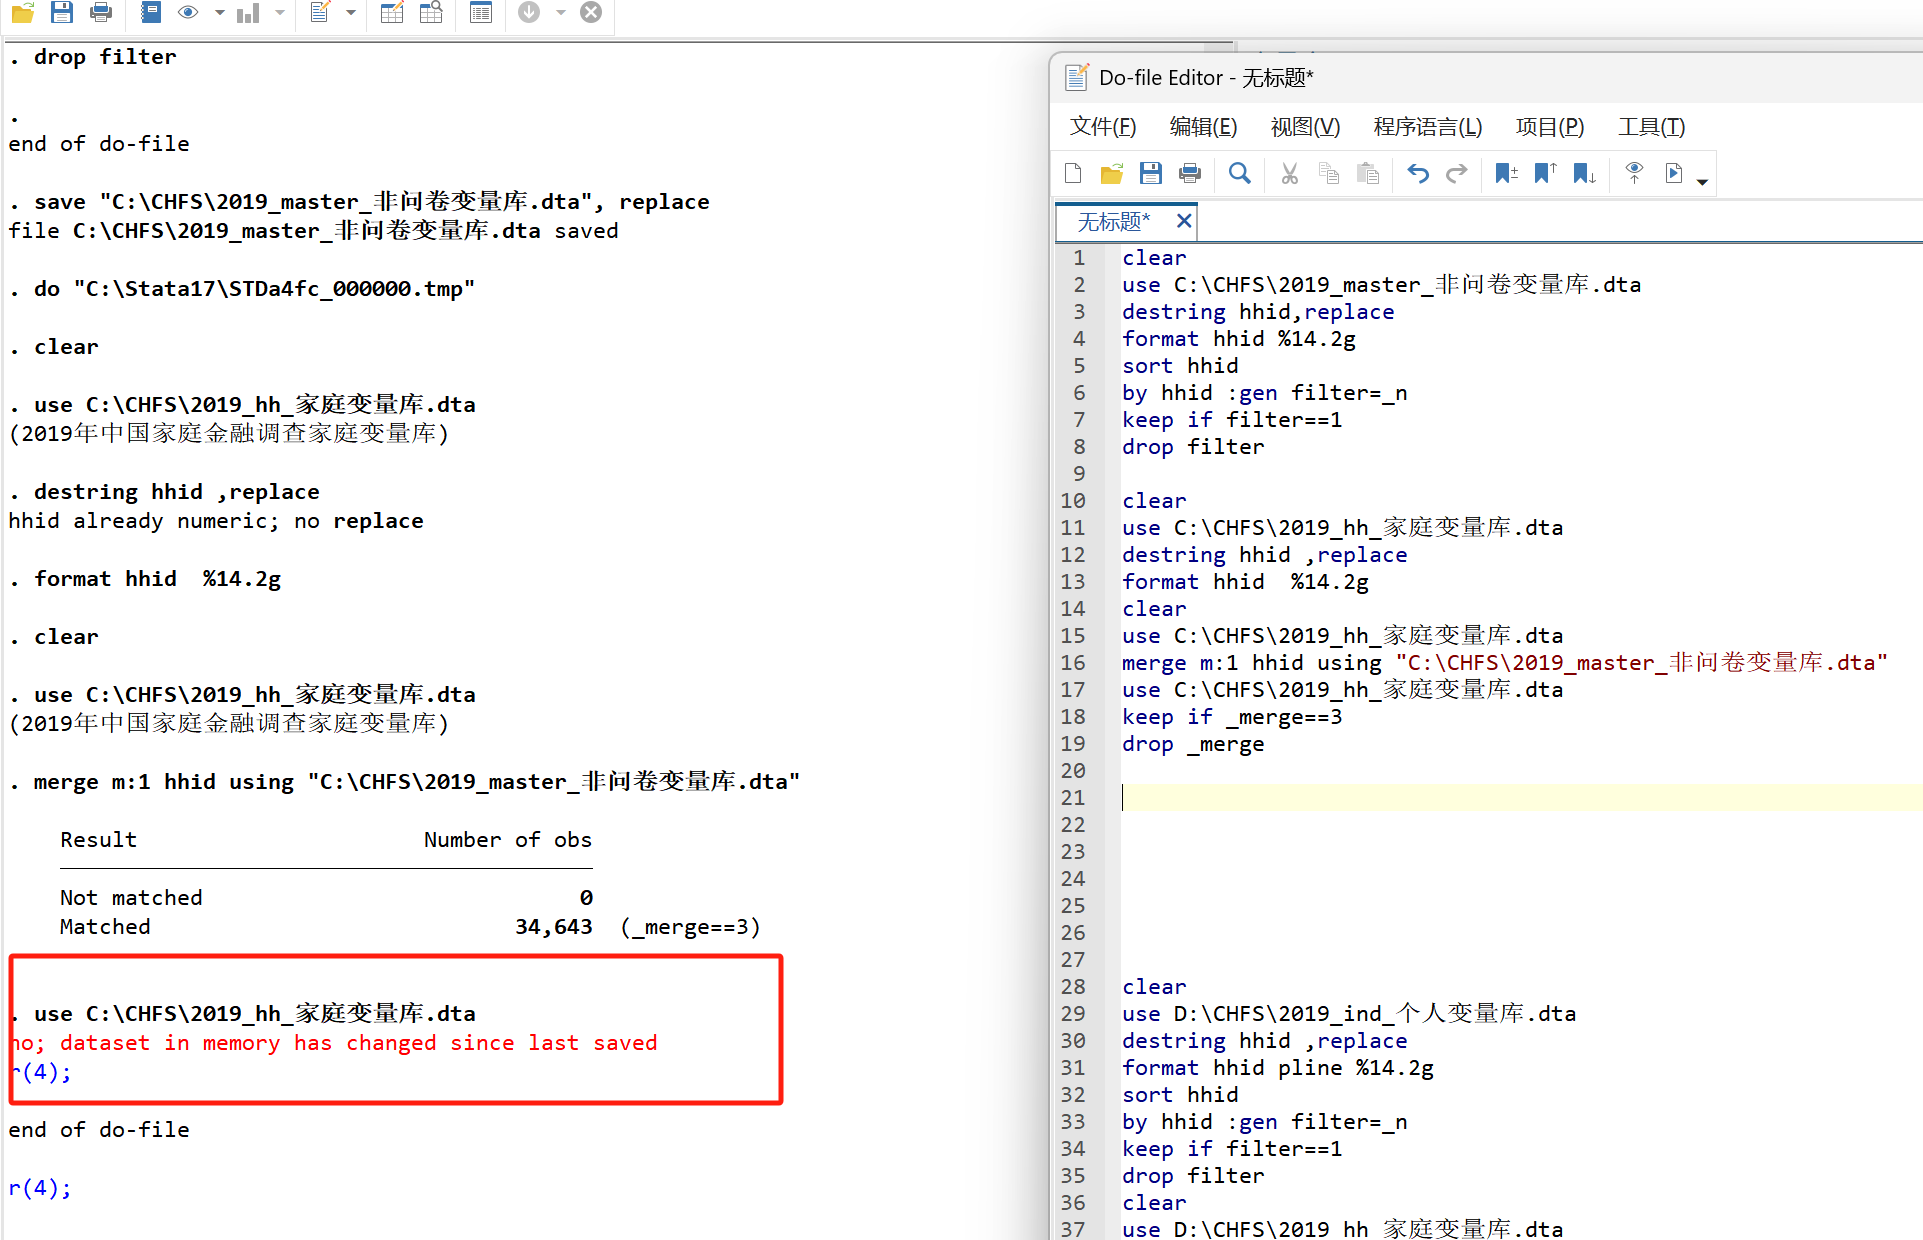The height and width of the screenshot is (1240, 1923).
Task: Select the 无标题* do-file tab
Action: (1113, 221)
